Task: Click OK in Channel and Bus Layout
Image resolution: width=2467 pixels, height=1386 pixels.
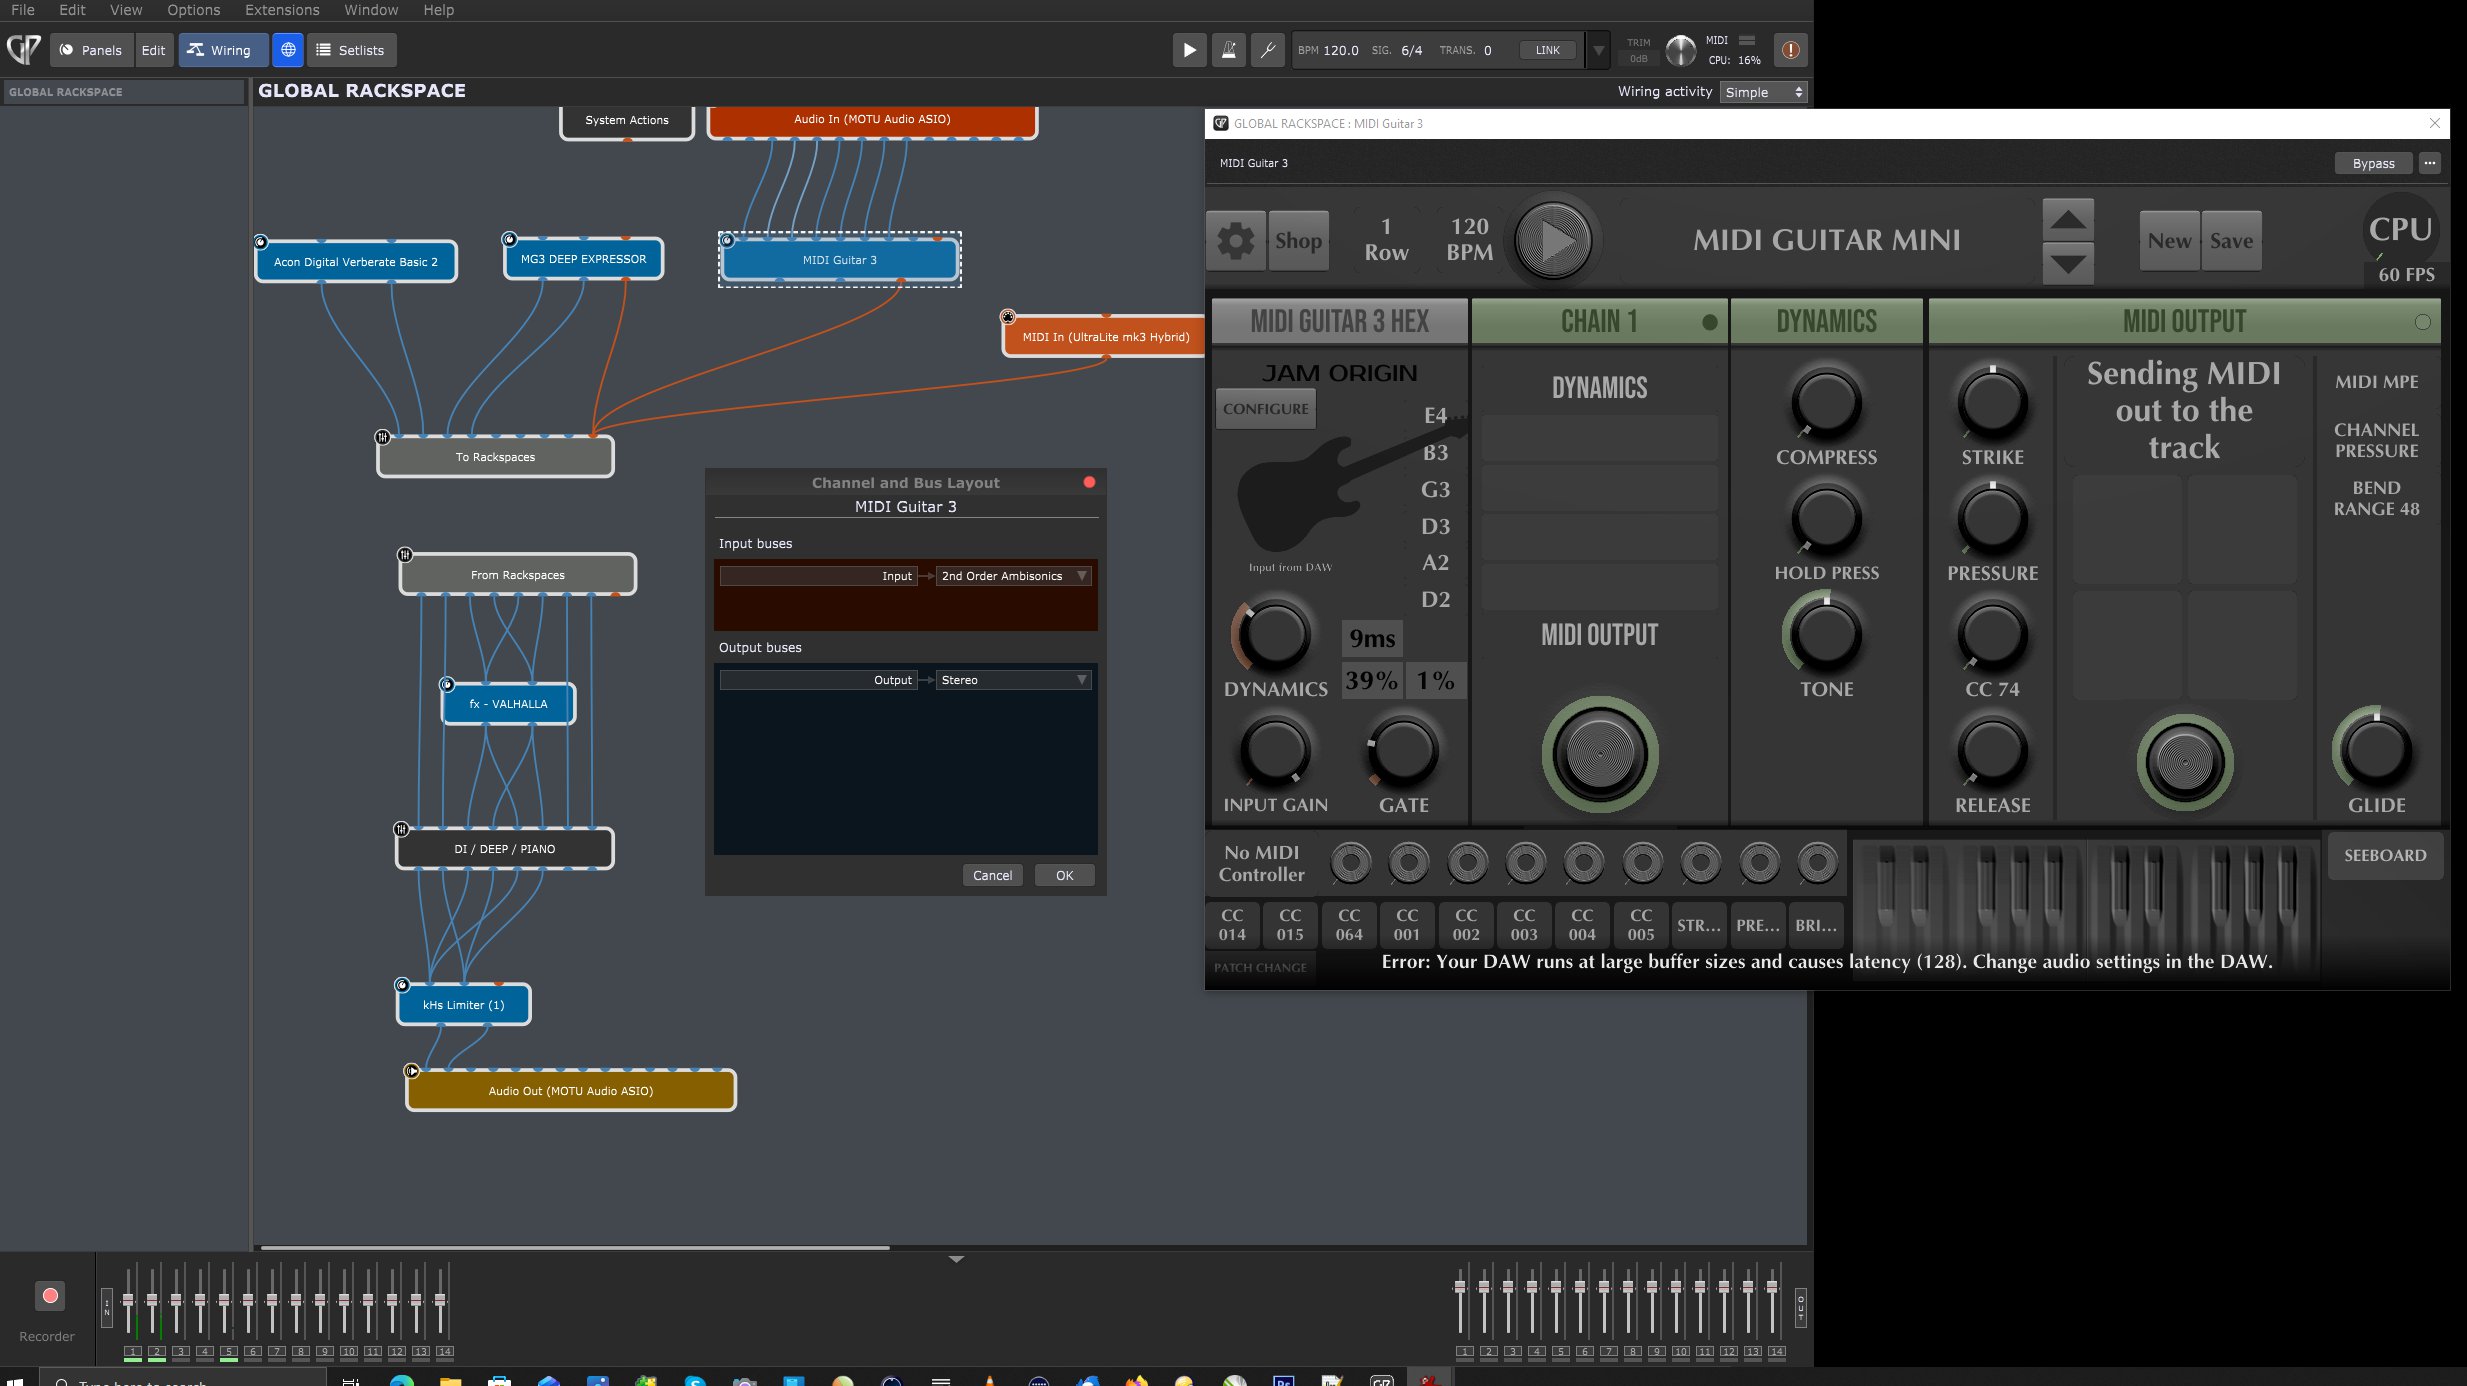Action: point(1064,875)
